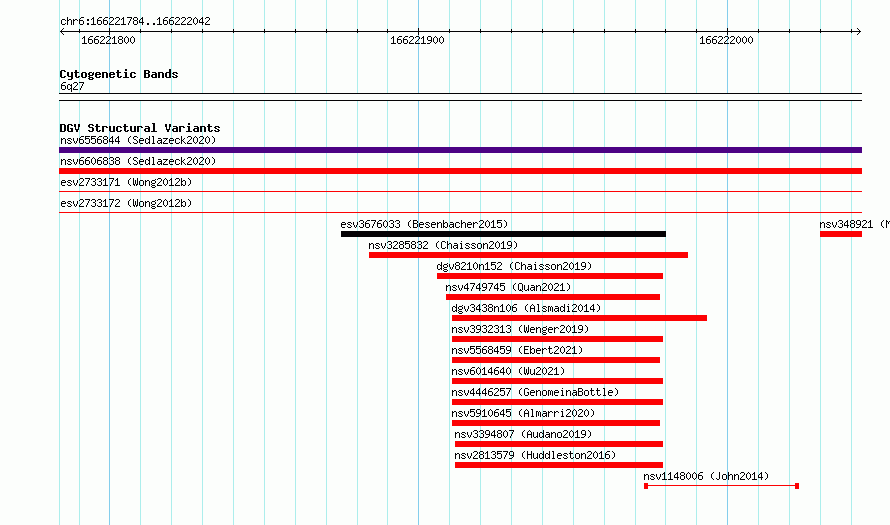Click the nsv6556844 (Sedlazeck2020) variant label
This screenshot has width=890, height=525.
coord(138,140)
